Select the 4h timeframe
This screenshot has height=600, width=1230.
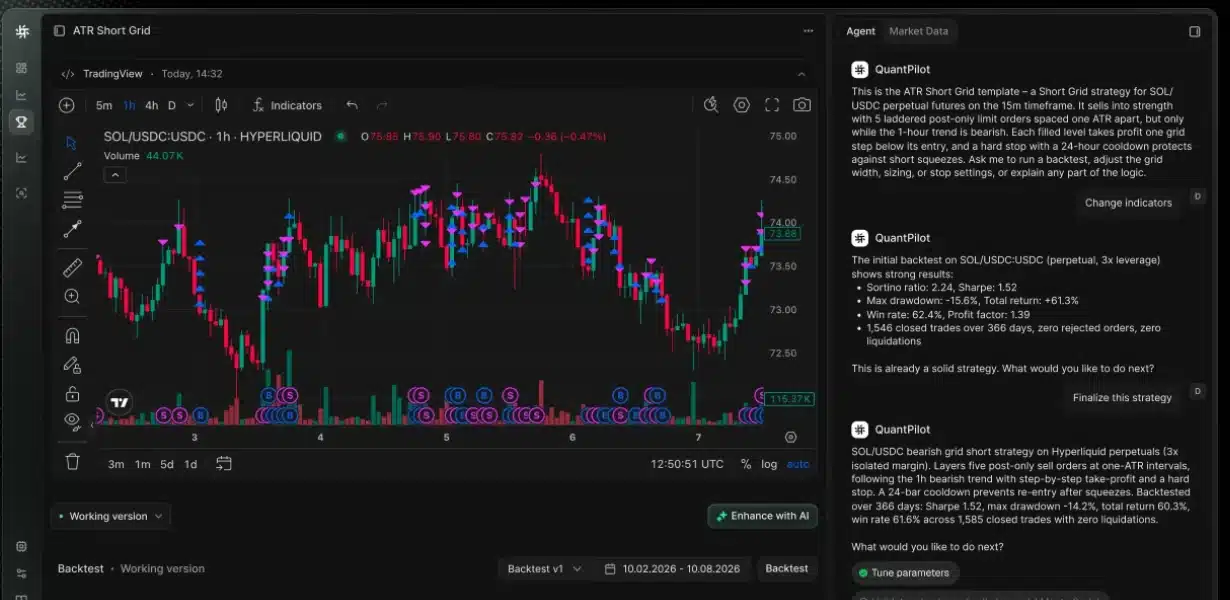pyautogui.click(x=151, y=105)
